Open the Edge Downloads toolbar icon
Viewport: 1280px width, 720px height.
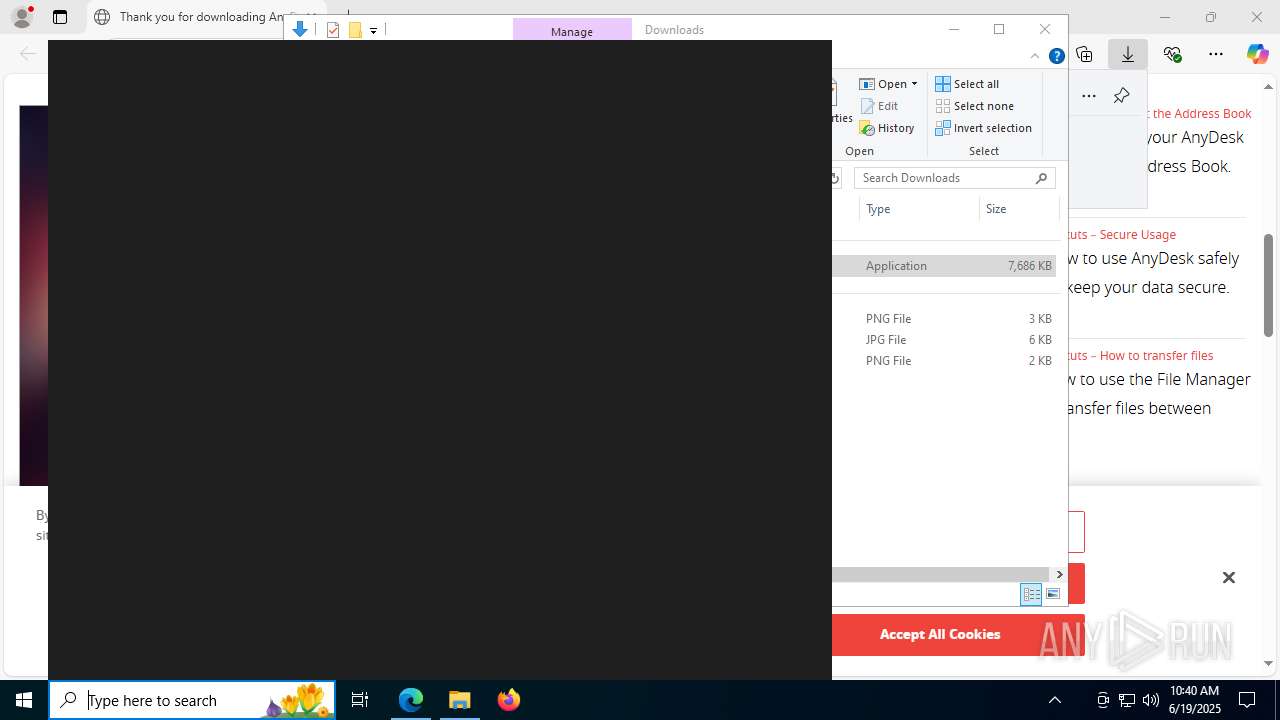tap(1128, 54)
